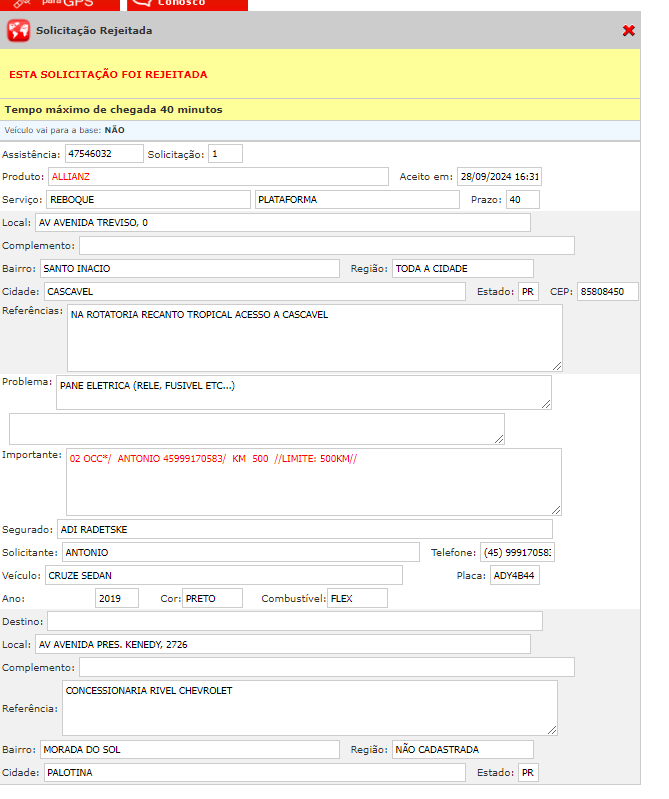Select the Placa field ADY4B44

coord(514,575)
